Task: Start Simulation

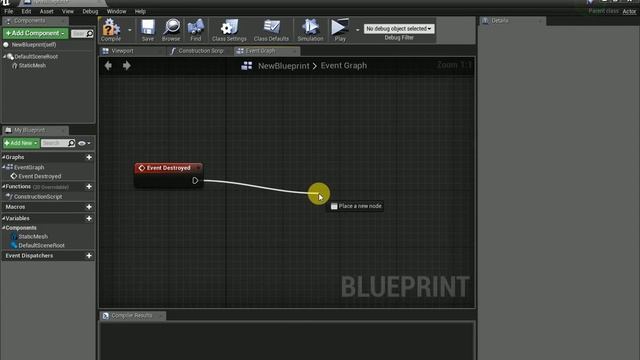Action: tap(310, 30)
